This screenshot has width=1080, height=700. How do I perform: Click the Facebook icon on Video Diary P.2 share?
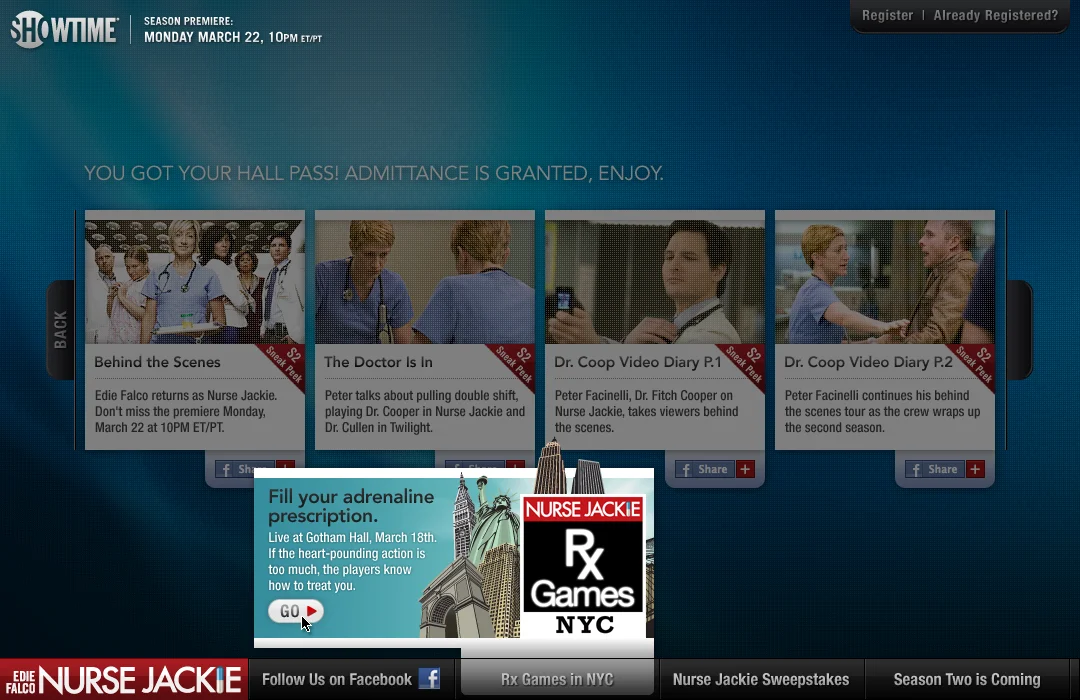click(x=915, y=470)
